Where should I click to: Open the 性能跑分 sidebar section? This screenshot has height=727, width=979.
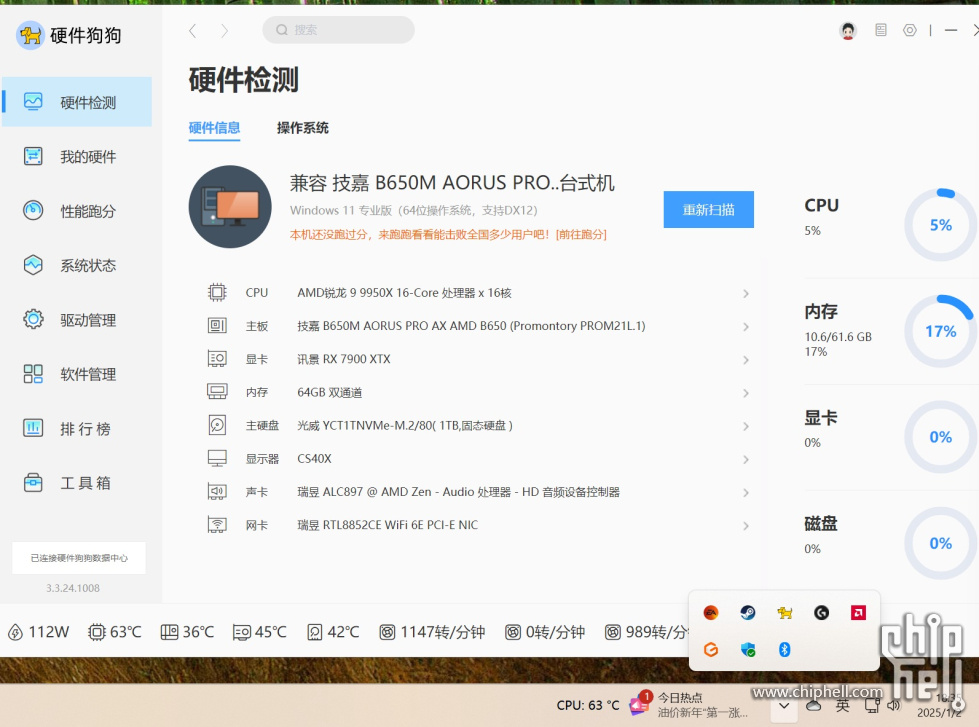(x=77, y=210)
